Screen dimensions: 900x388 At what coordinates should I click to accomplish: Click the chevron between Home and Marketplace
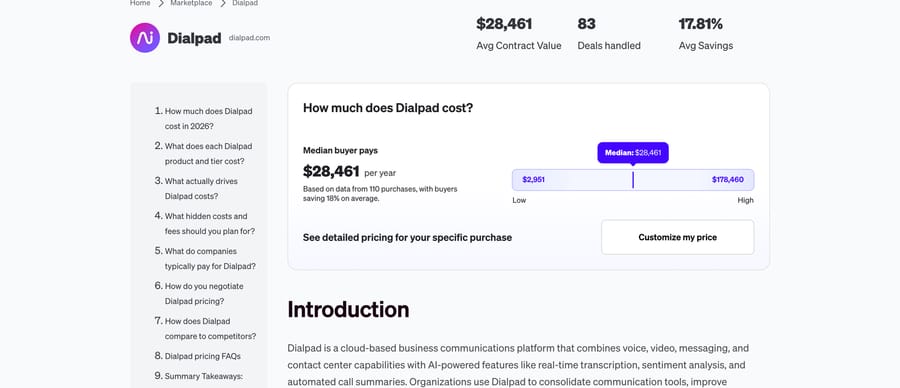click(161, 3)
